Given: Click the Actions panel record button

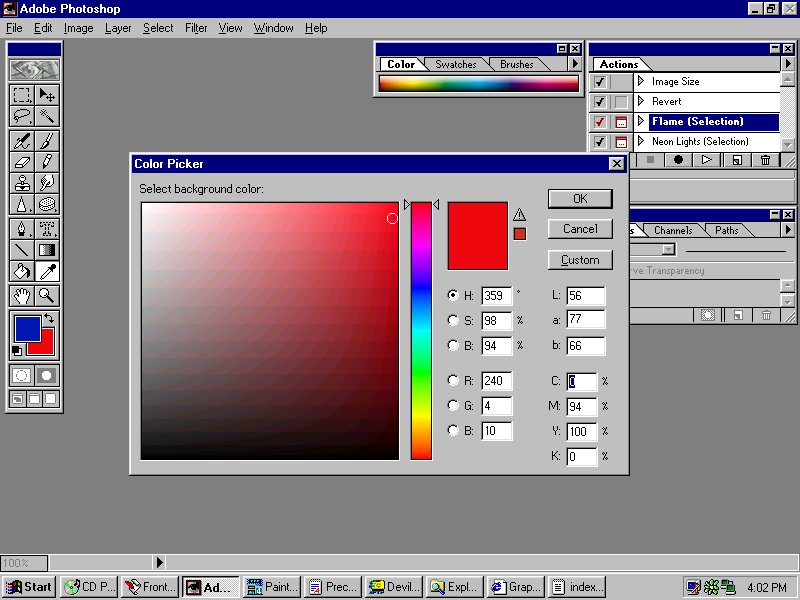Looking at the screenshot, I should click(678, 160).
